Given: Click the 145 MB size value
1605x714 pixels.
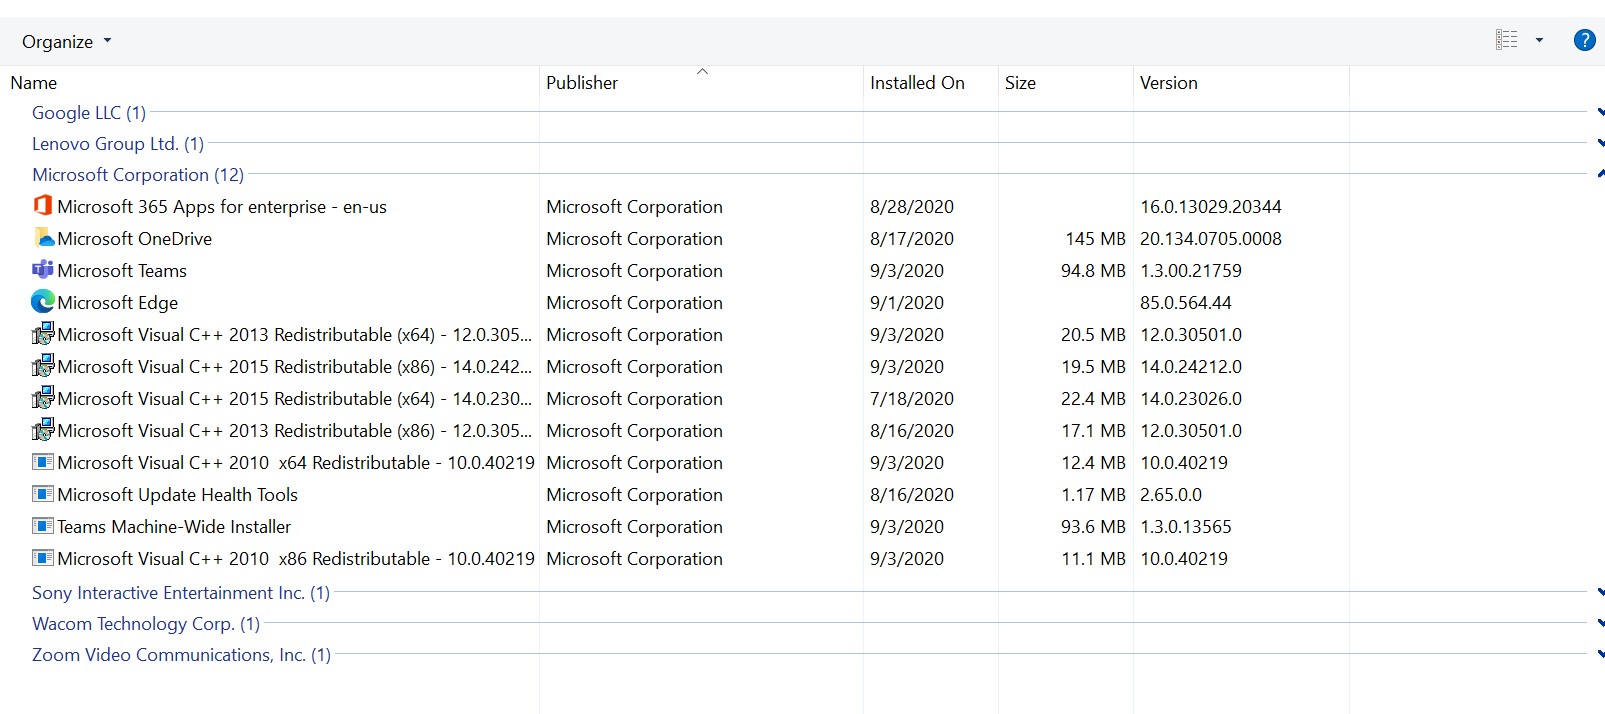Looking at the screenshot, I should tap(1095, 239).
